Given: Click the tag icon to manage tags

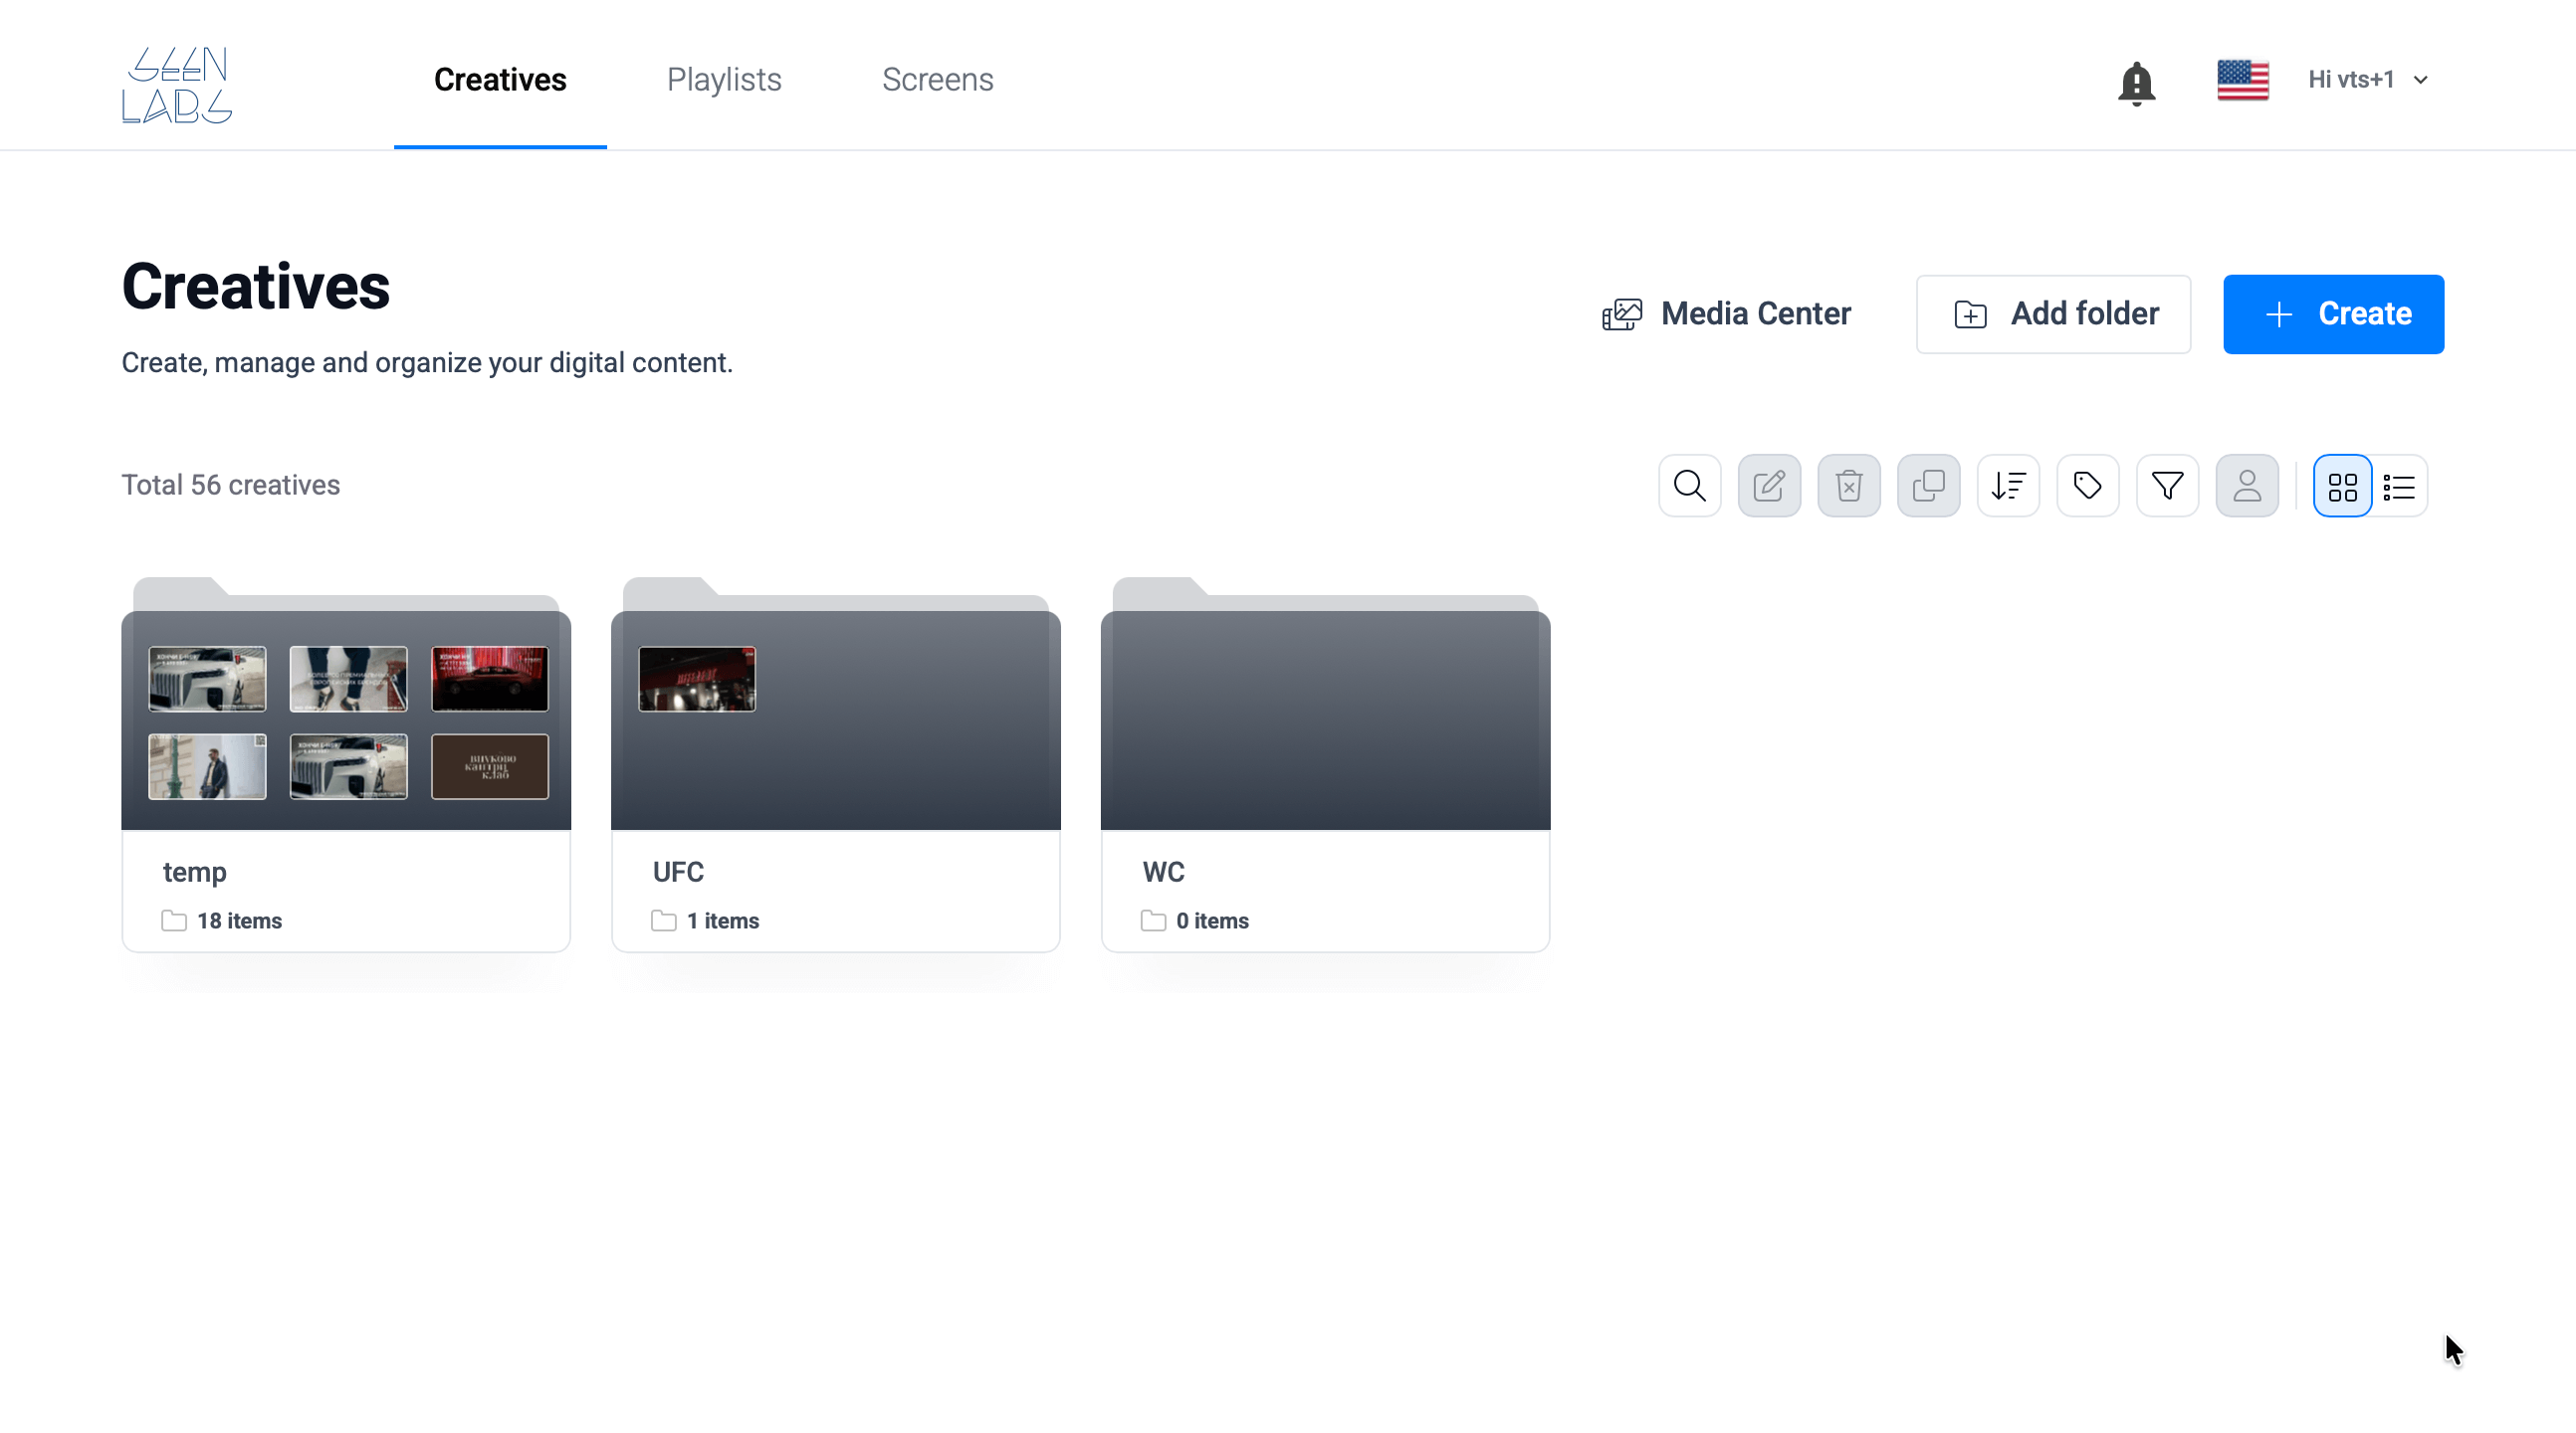Looking at the screenshot, I should 2088,485.
